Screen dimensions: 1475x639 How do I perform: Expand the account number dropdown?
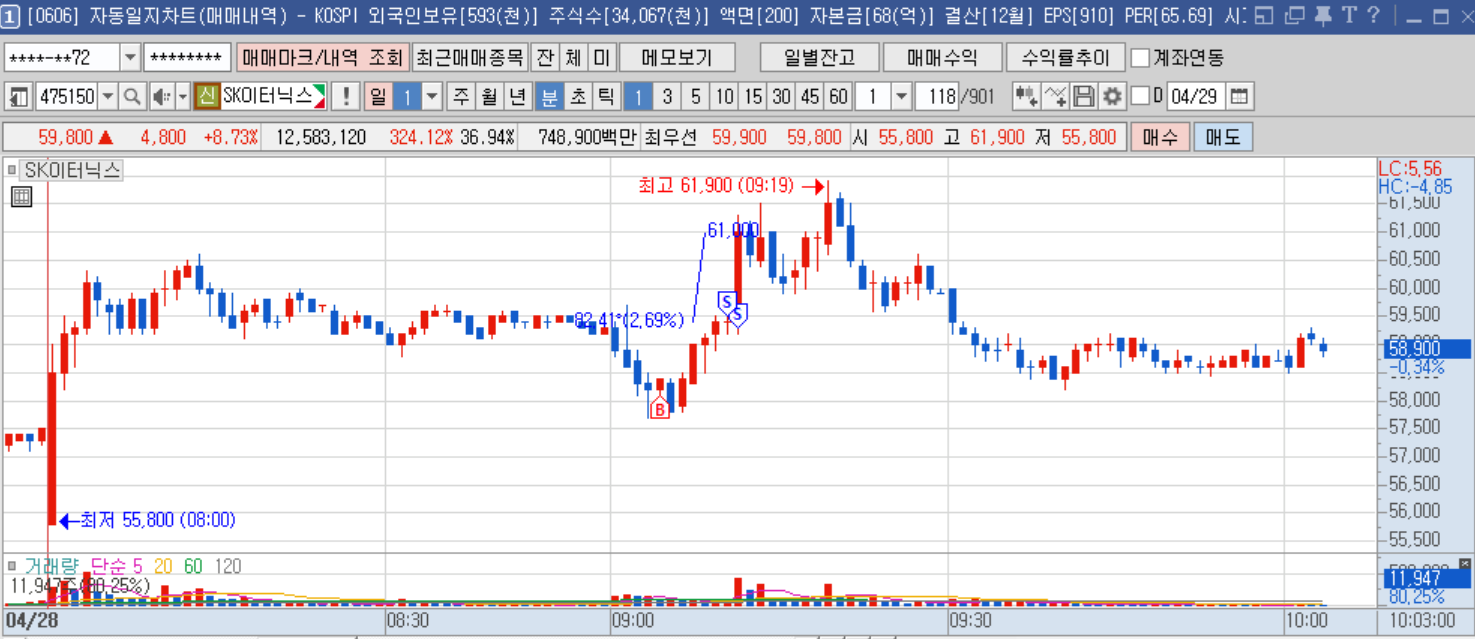[130, 58]
